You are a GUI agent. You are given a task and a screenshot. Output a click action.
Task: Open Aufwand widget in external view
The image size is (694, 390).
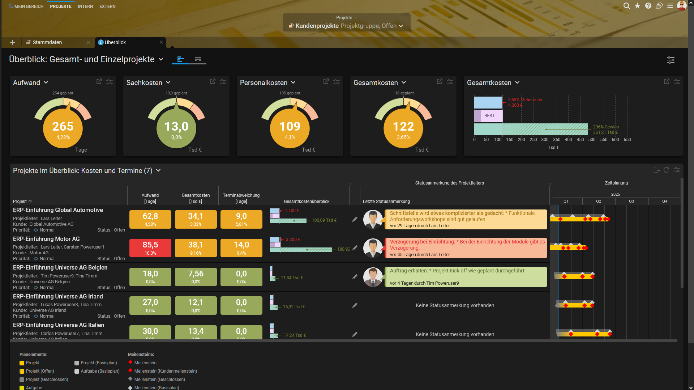pyautogui.click(x=99, y=81)
